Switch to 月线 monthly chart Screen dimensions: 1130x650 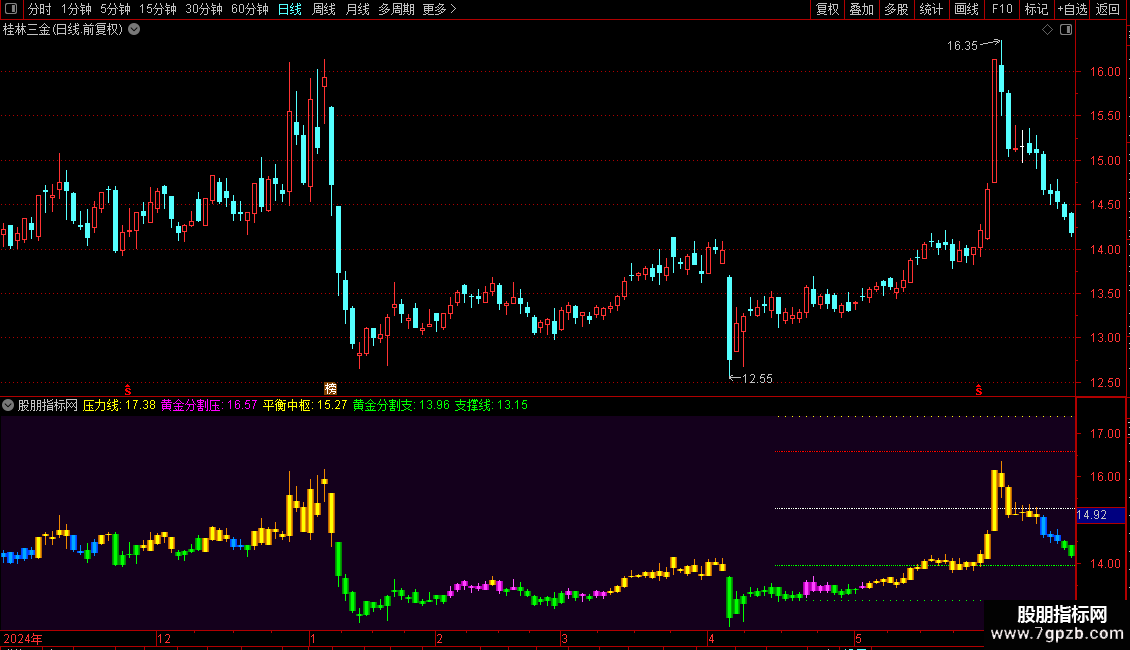357,9
